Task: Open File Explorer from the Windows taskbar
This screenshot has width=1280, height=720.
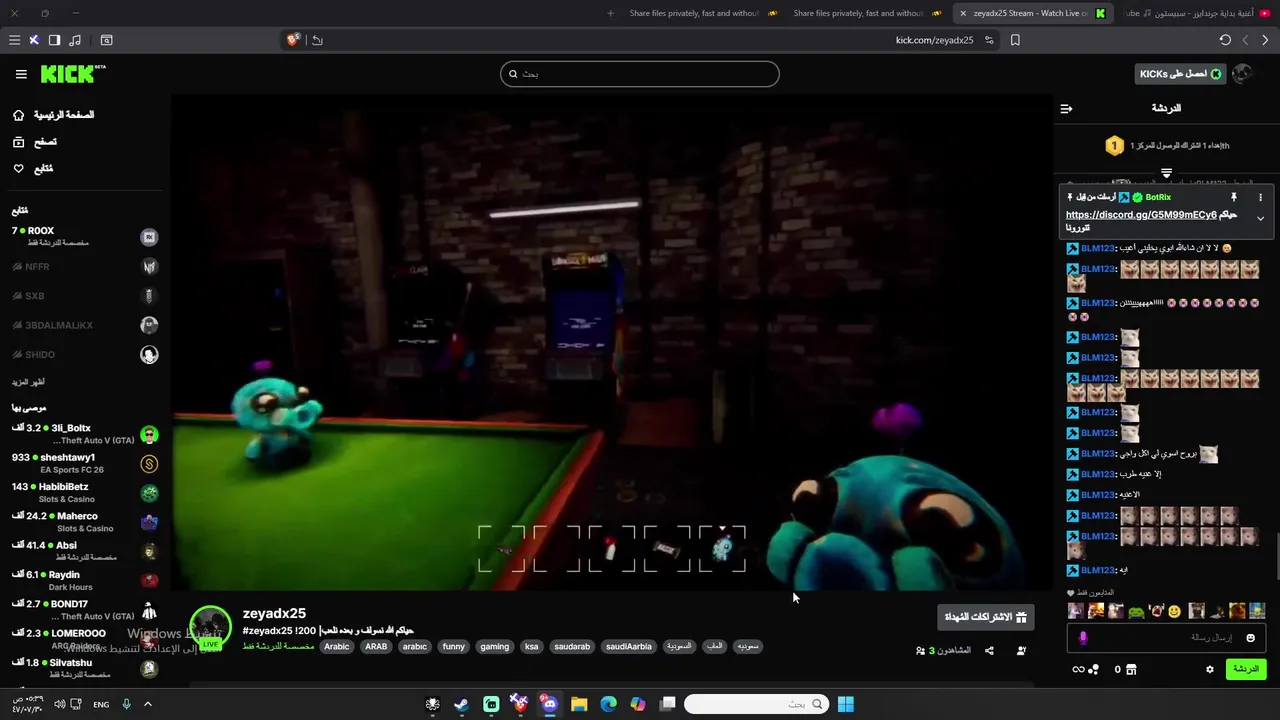Action: tap(579, 704)
